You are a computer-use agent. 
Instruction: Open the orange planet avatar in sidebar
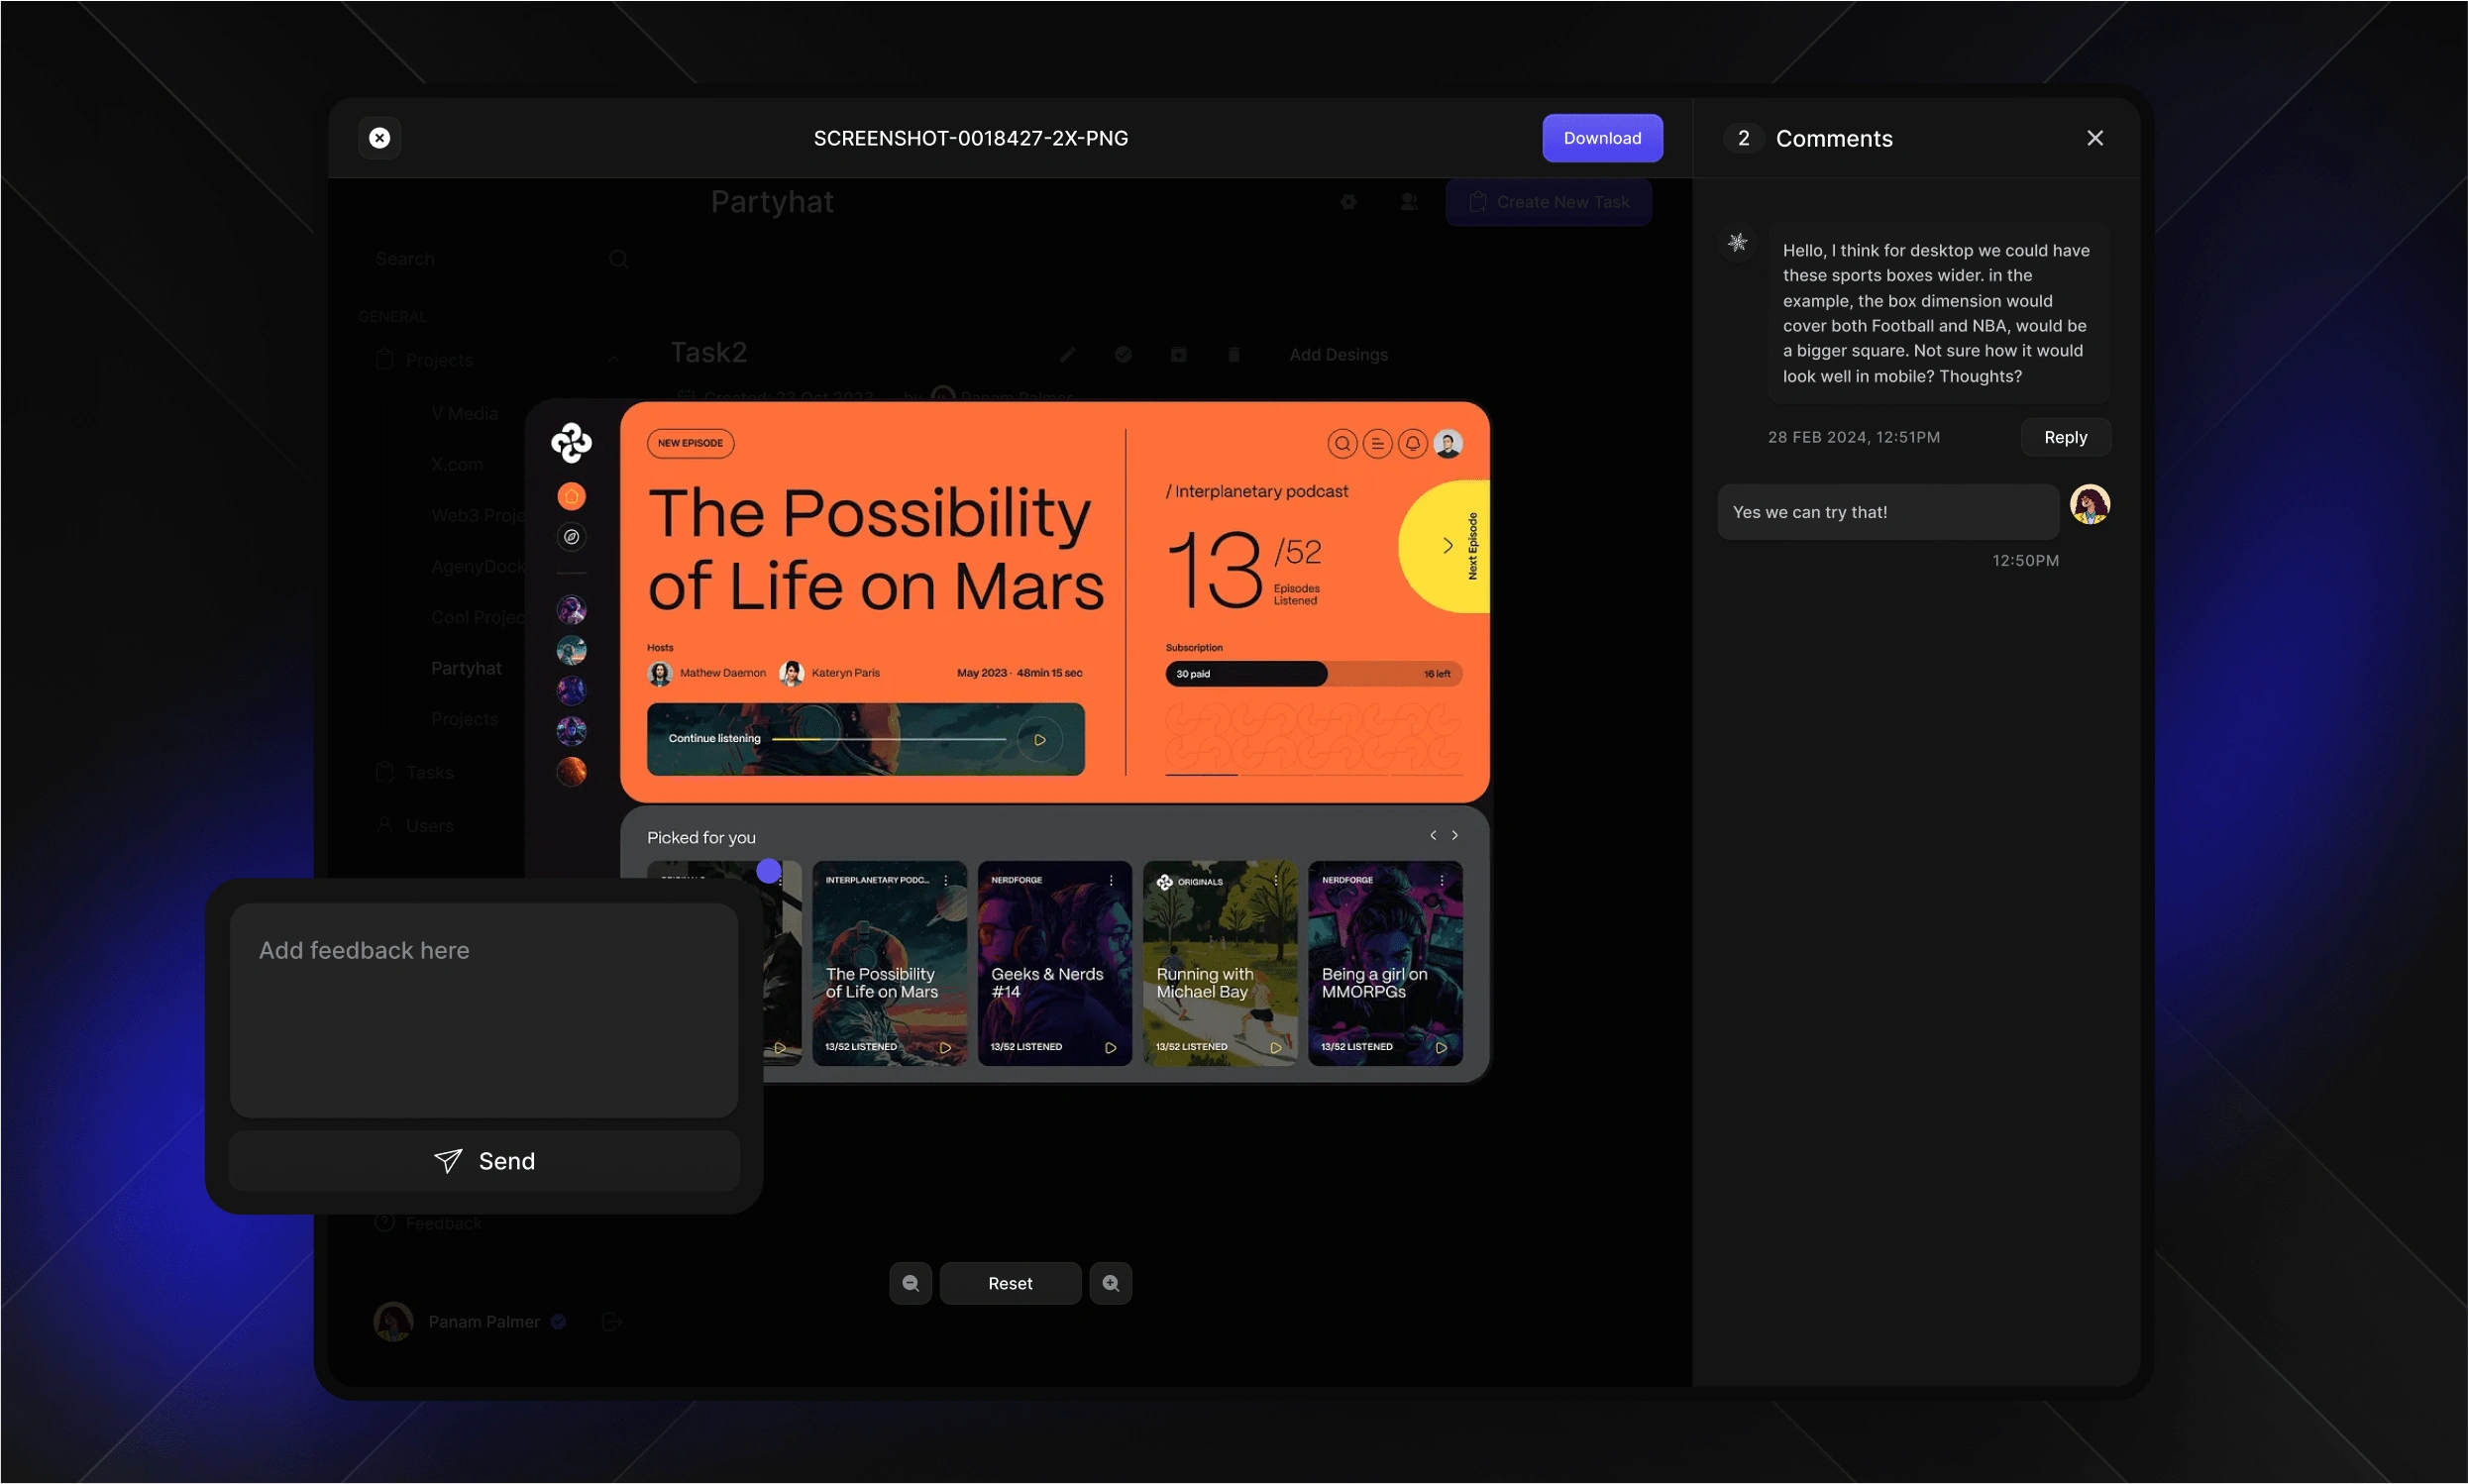(571, 772)
